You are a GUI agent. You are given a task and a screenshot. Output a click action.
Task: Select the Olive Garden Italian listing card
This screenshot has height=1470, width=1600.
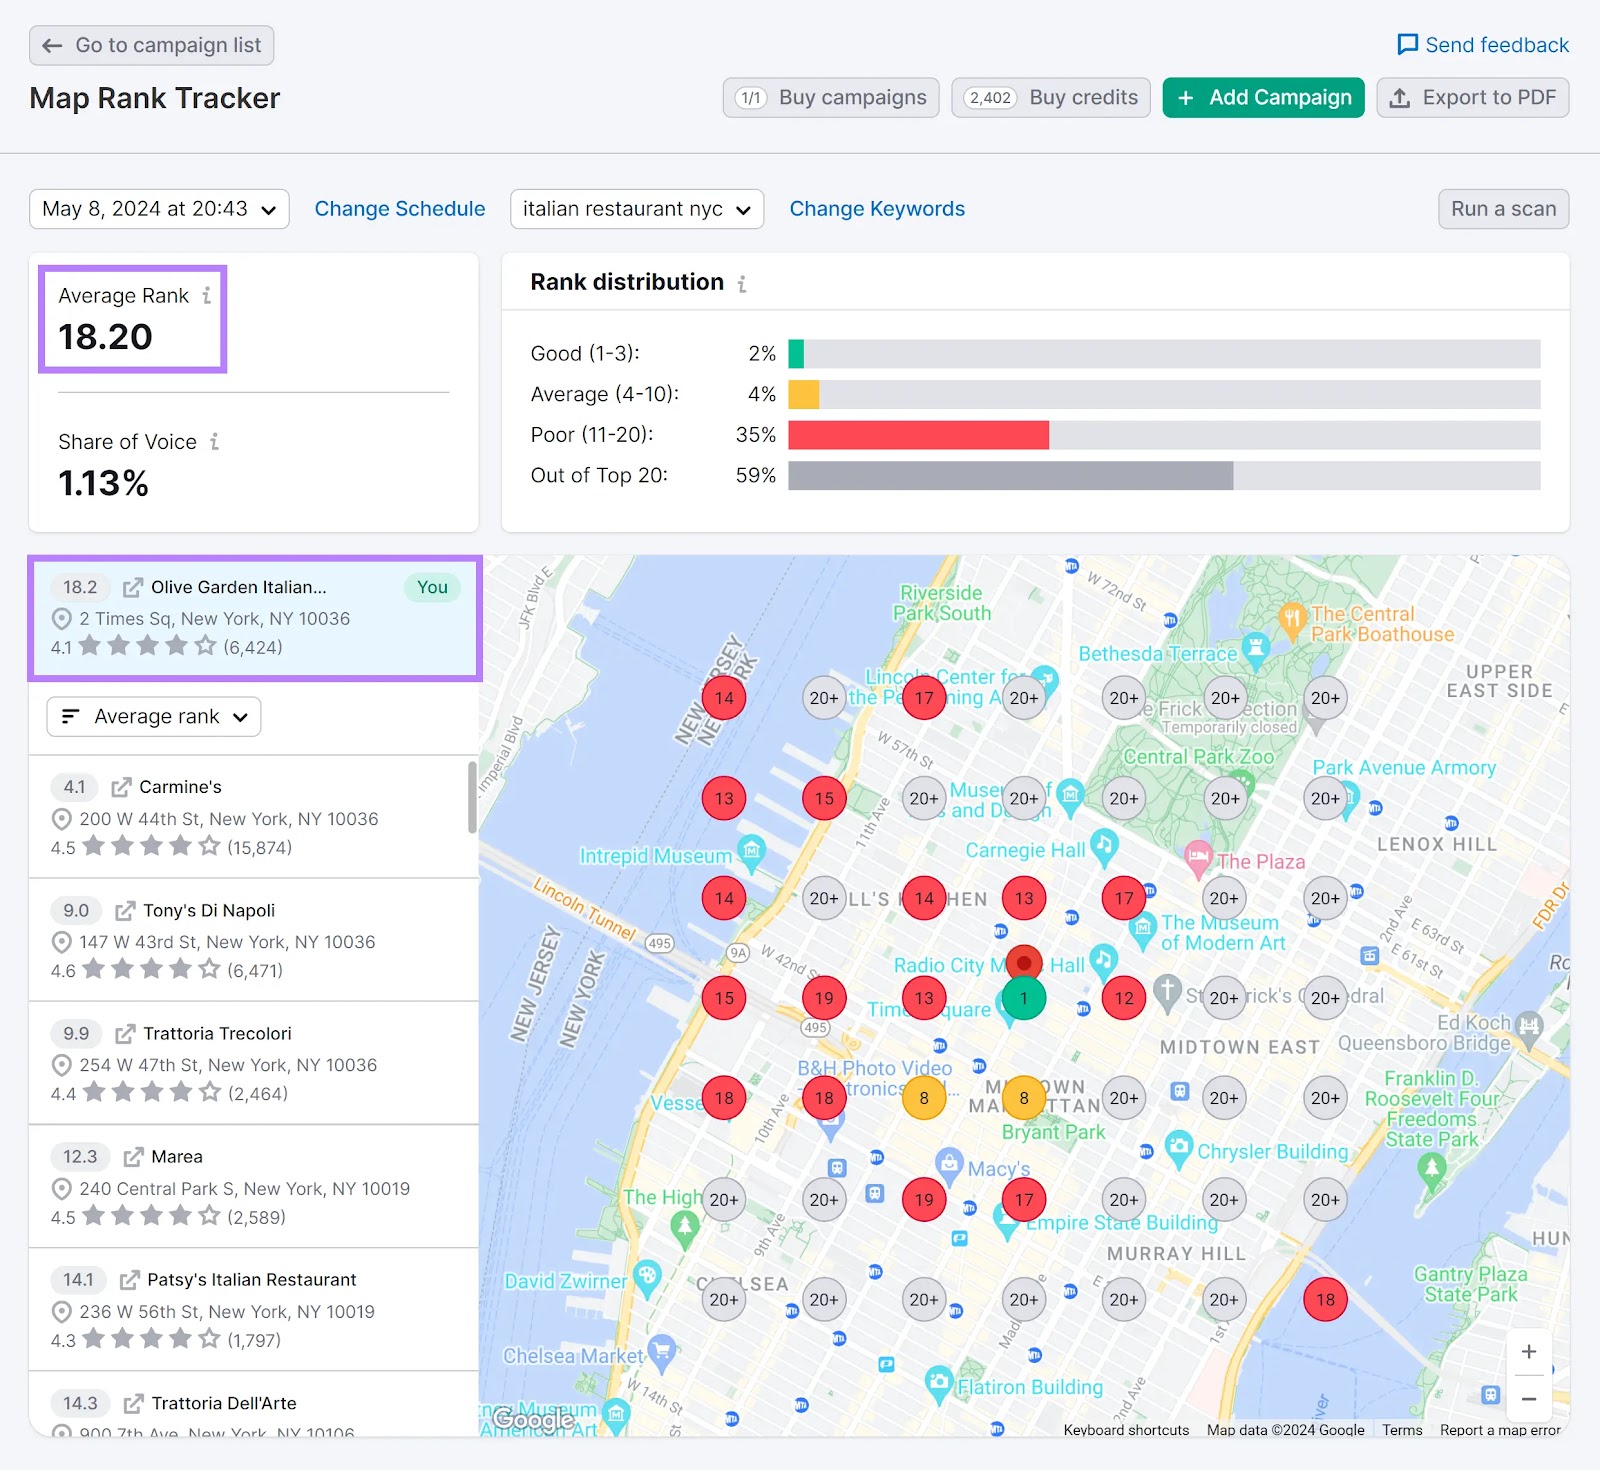point(255,618)
